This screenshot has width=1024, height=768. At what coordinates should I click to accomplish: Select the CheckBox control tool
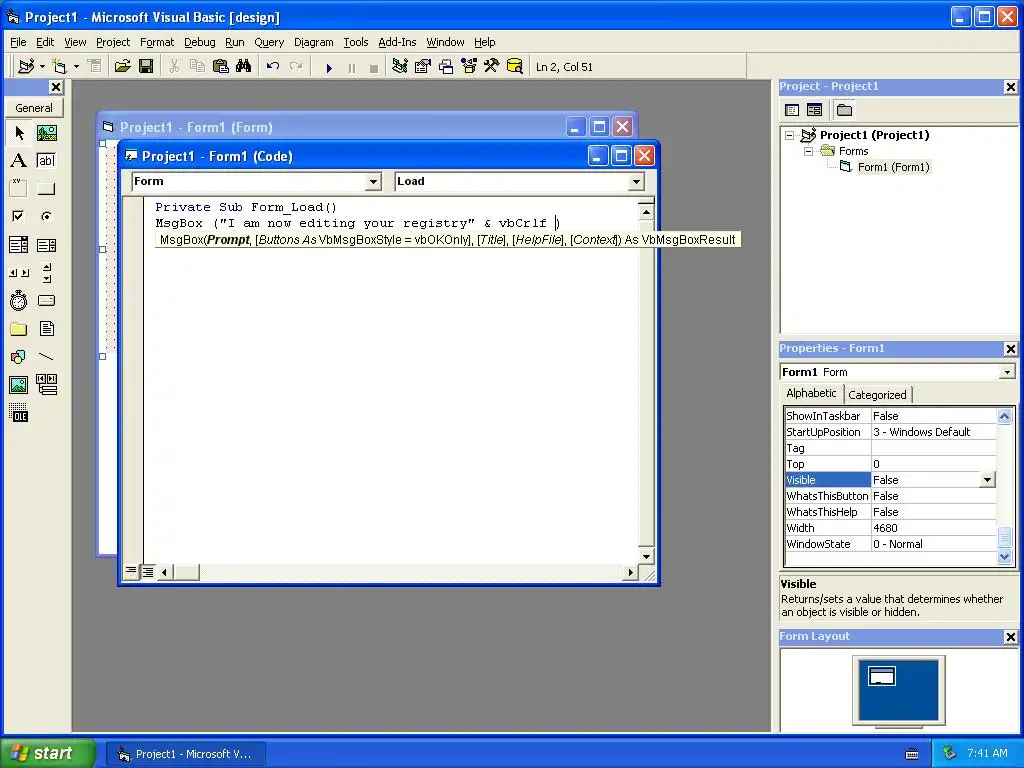coord(19,216)
